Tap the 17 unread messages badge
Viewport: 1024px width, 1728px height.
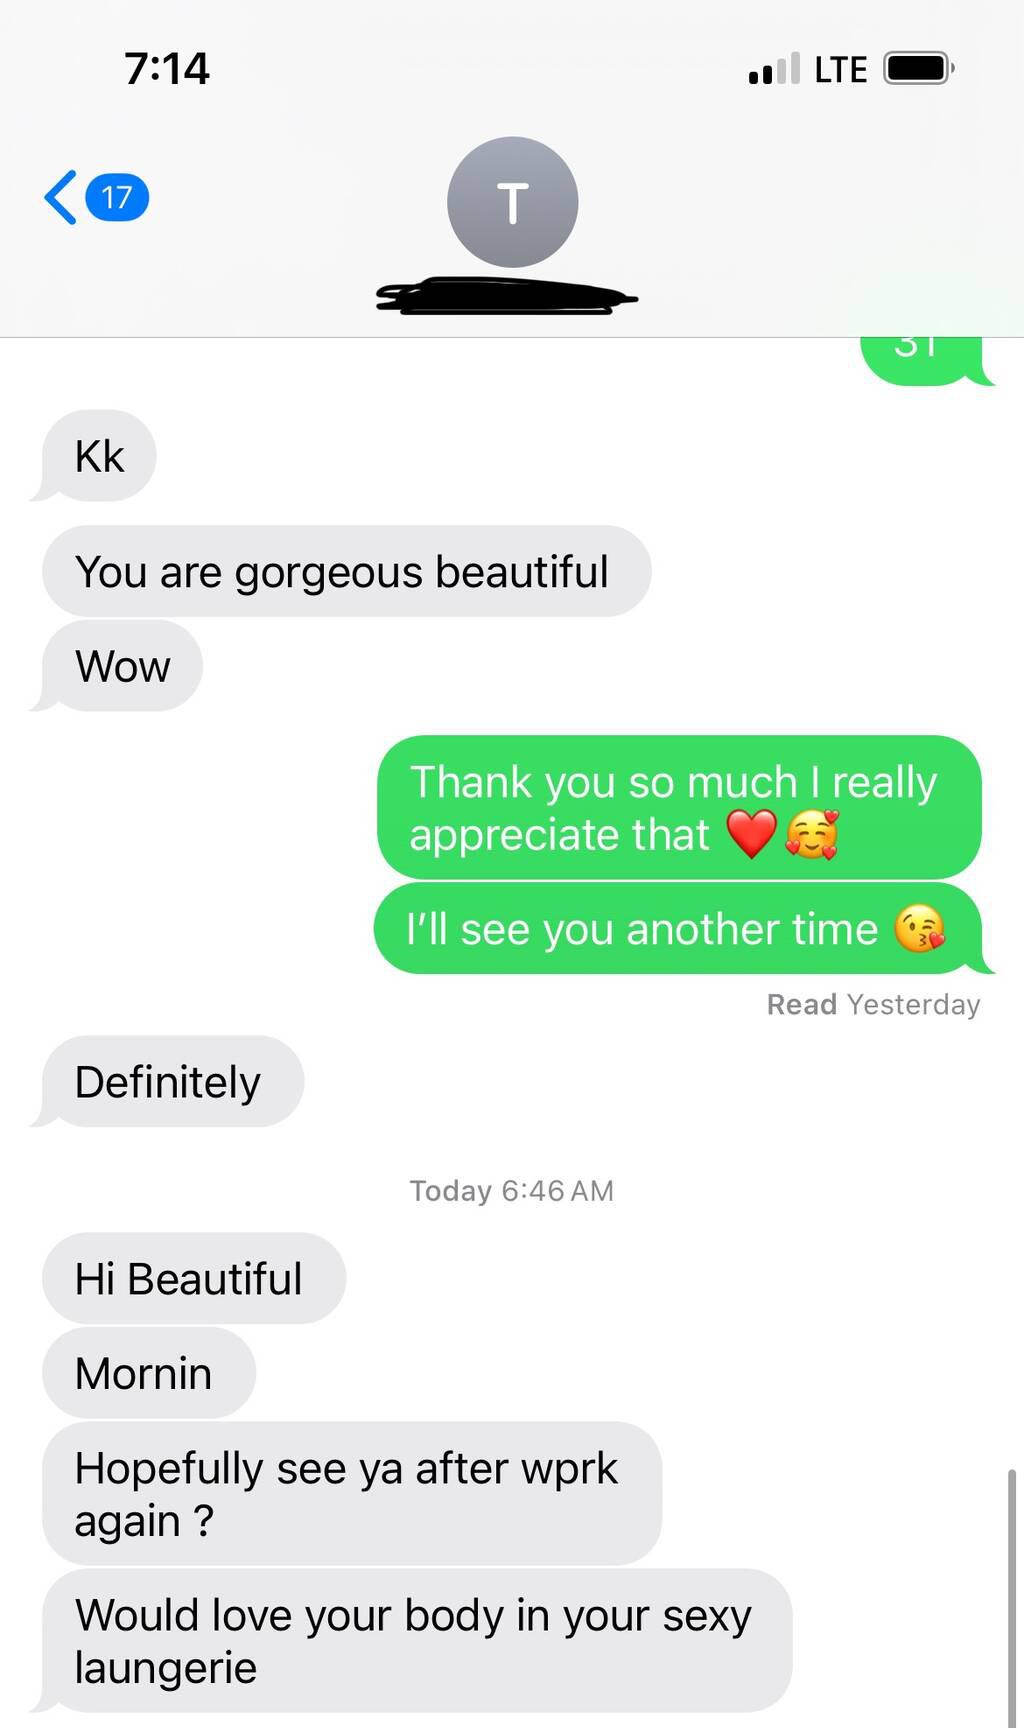click(x=118, y=197)
